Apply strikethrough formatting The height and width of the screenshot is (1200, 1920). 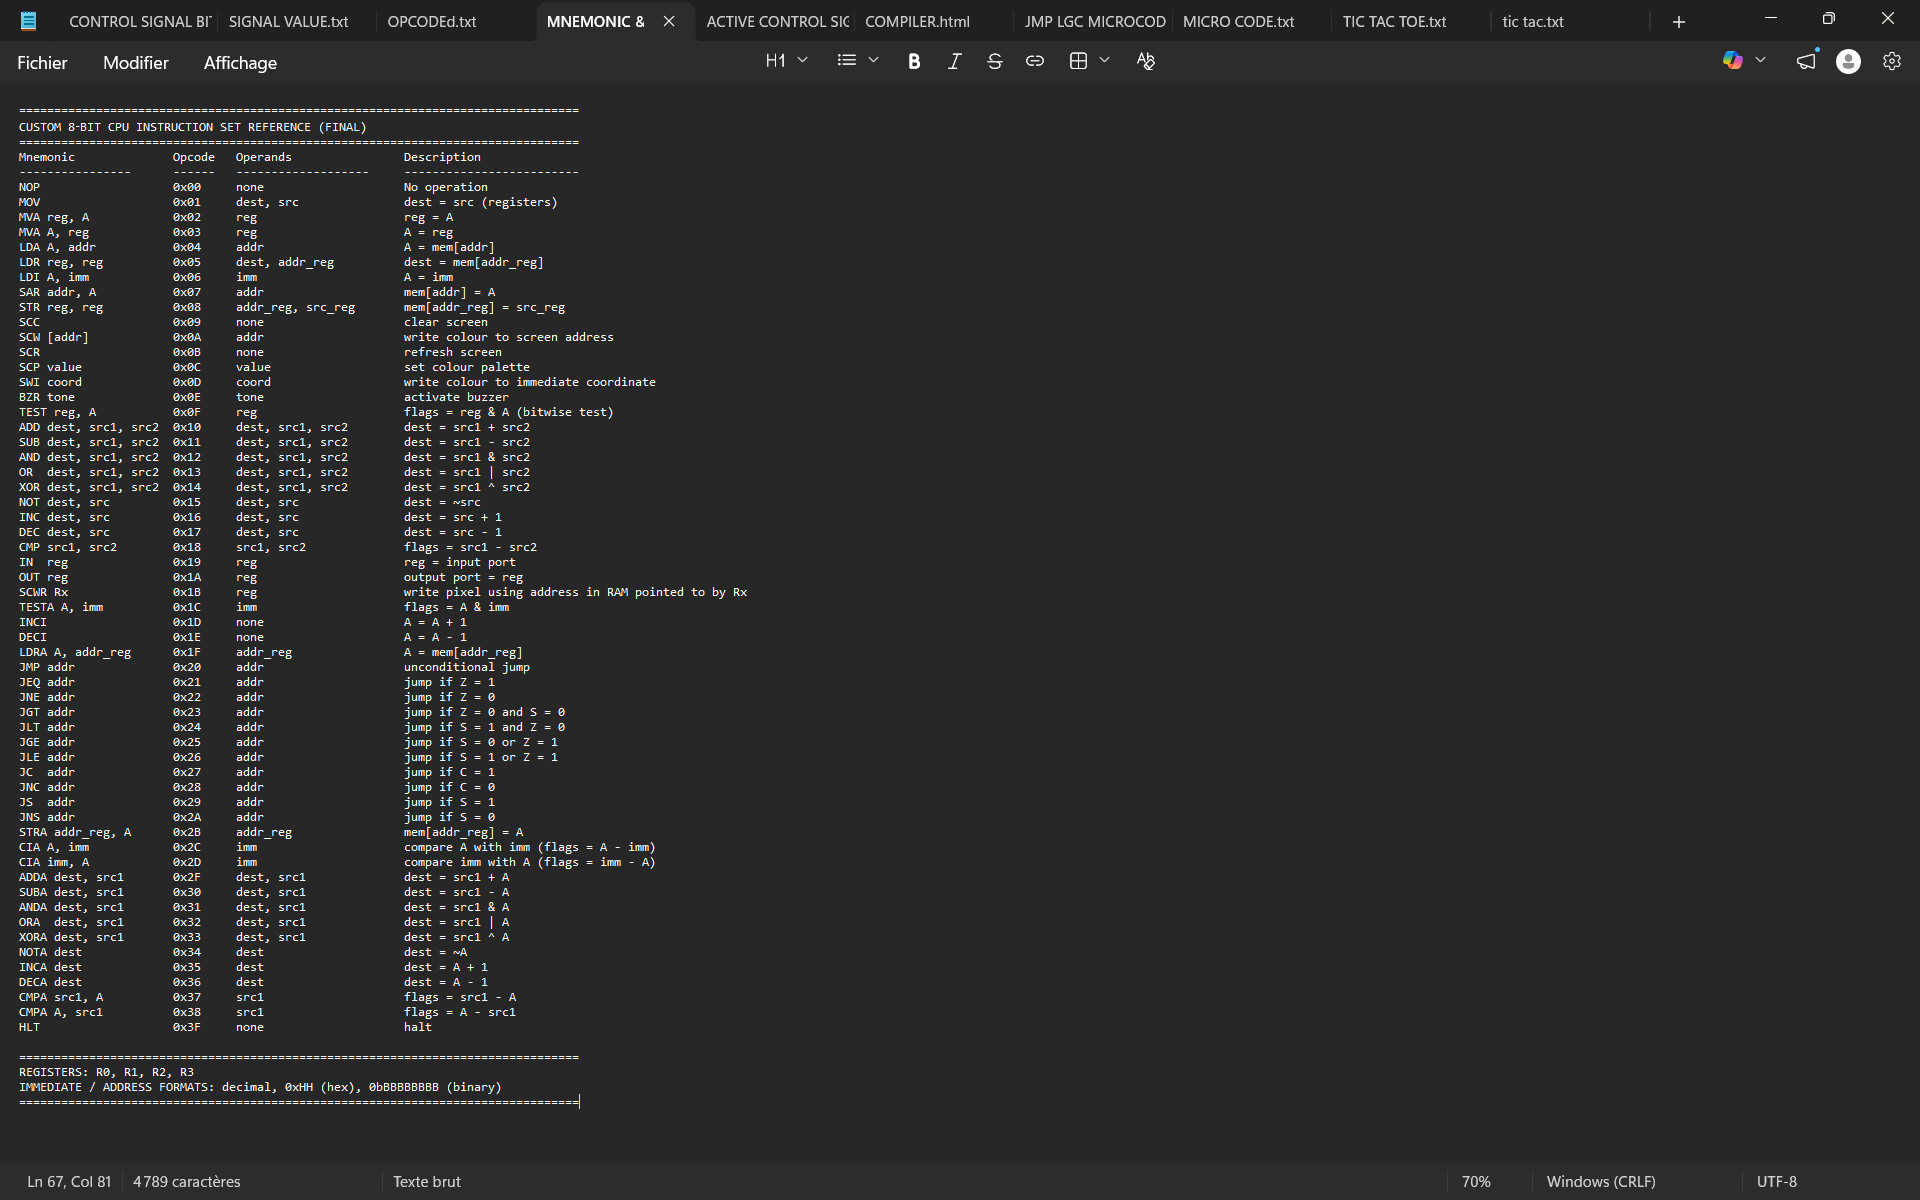(994, 61)
